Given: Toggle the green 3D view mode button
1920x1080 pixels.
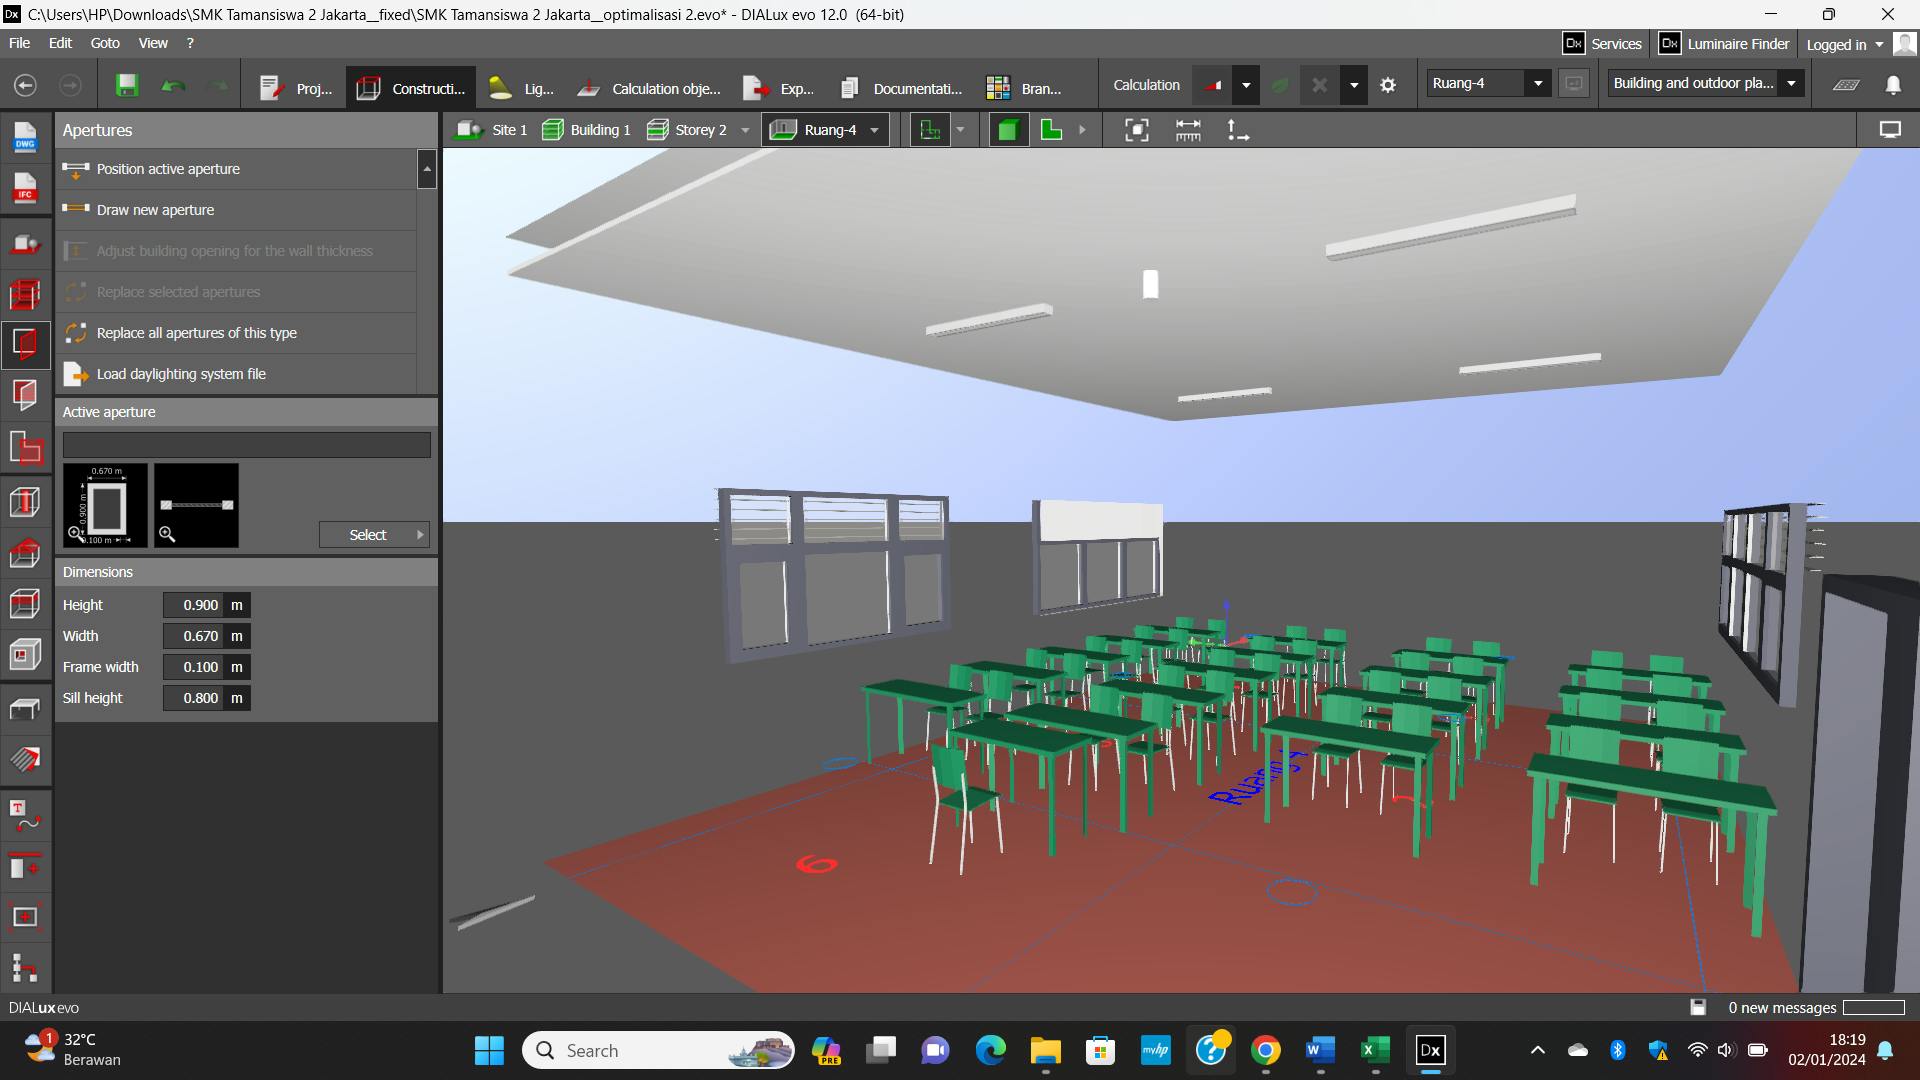Looking at the screenshot, I should [x=1008, y=130].
